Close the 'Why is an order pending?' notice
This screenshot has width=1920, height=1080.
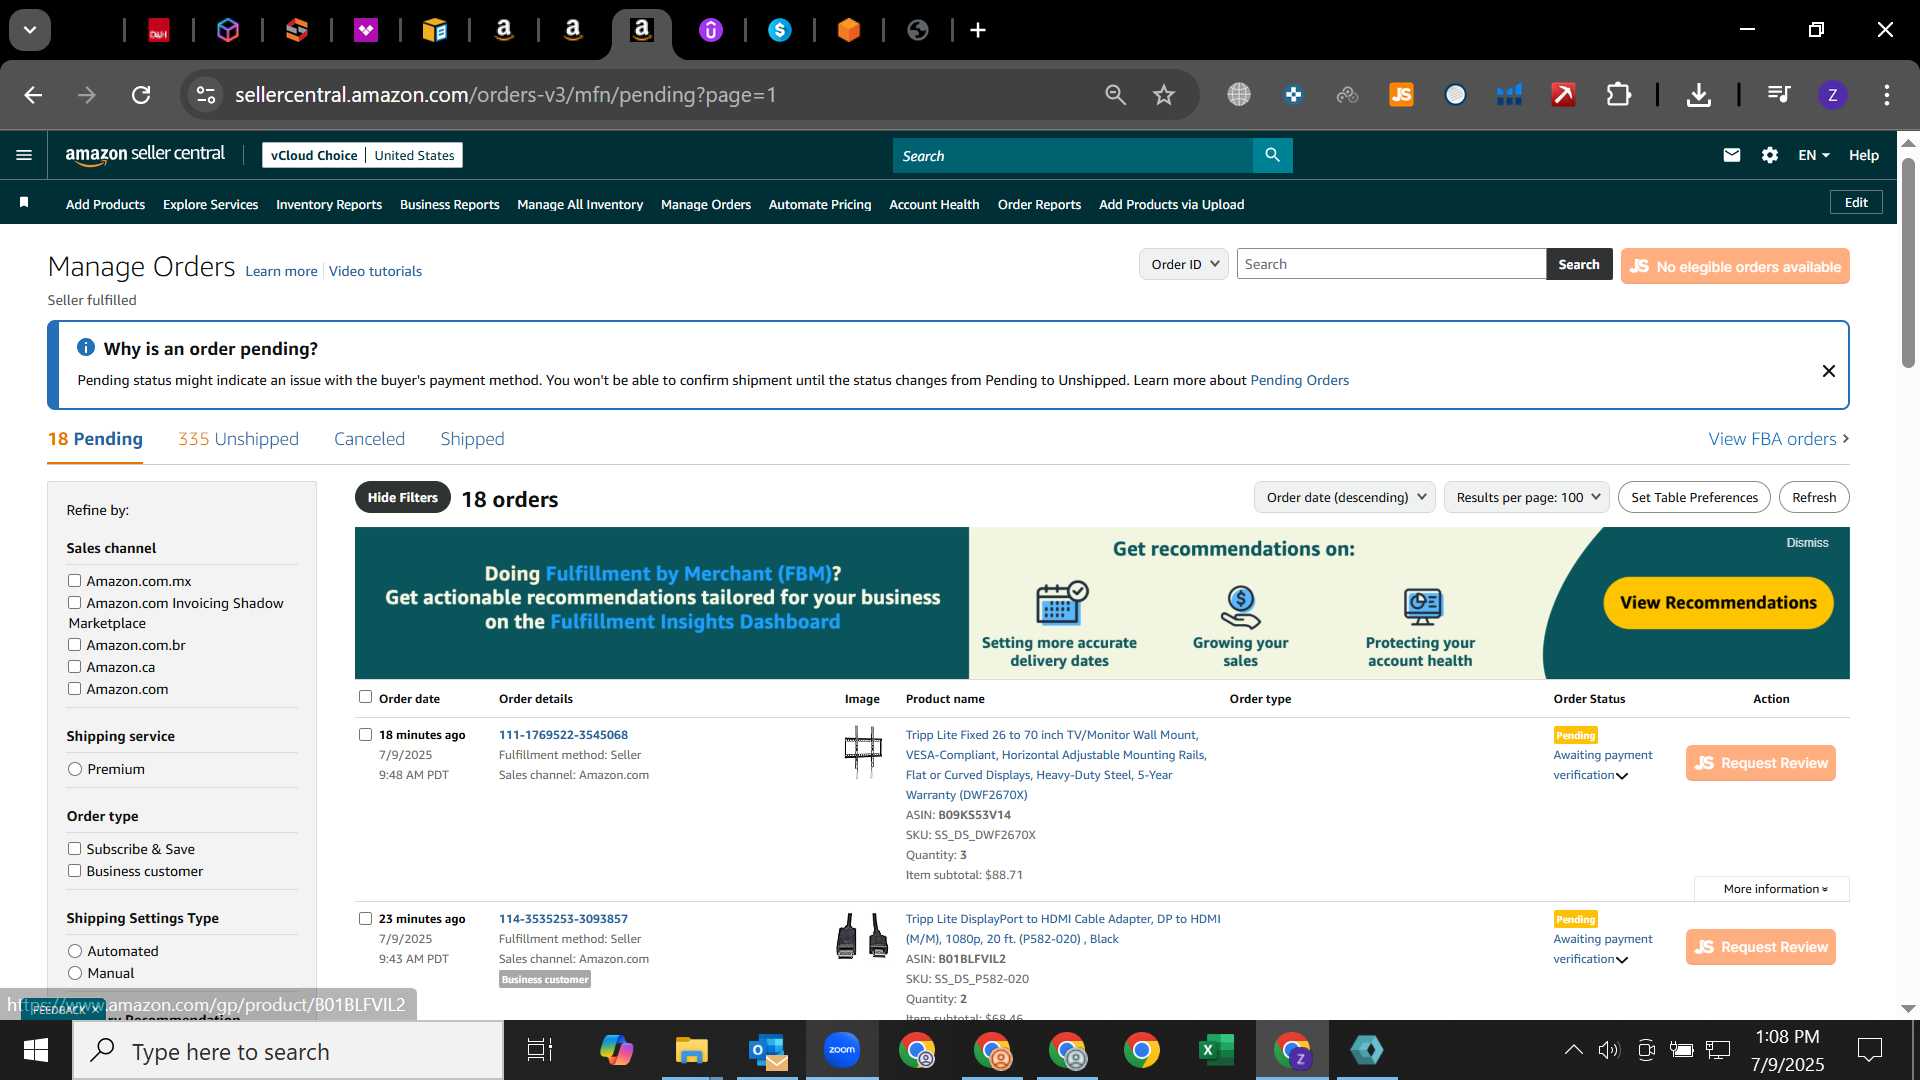(1828, 371)
